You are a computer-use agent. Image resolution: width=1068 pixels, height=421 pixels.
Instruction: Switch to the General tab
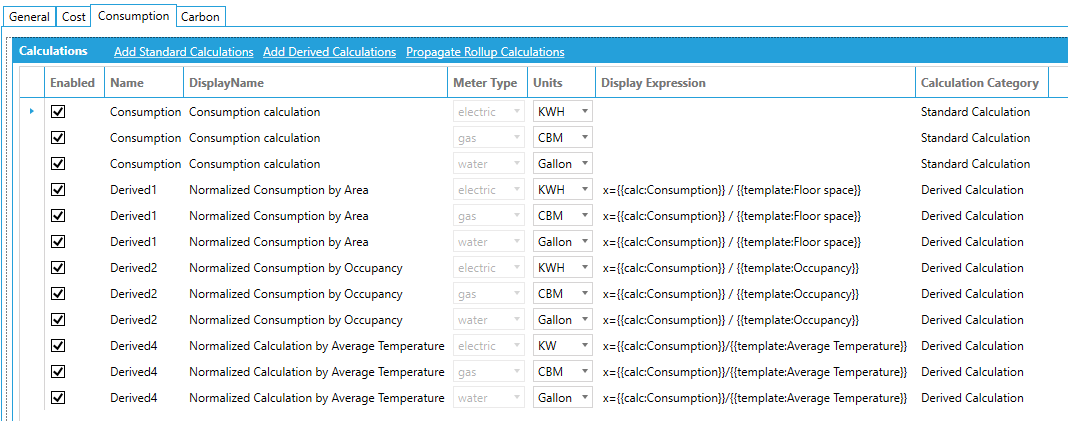[x=29, y=17]
